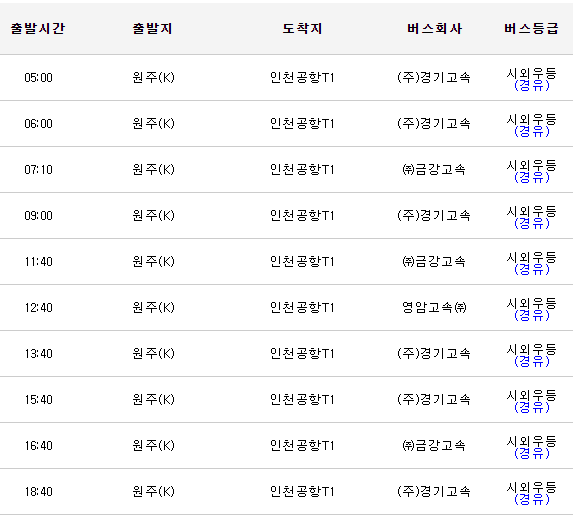This screenshot has width=573, height=517.
Task: Click 원주(K) origin in the 15:40 row
Action: [x=153, y=400]
